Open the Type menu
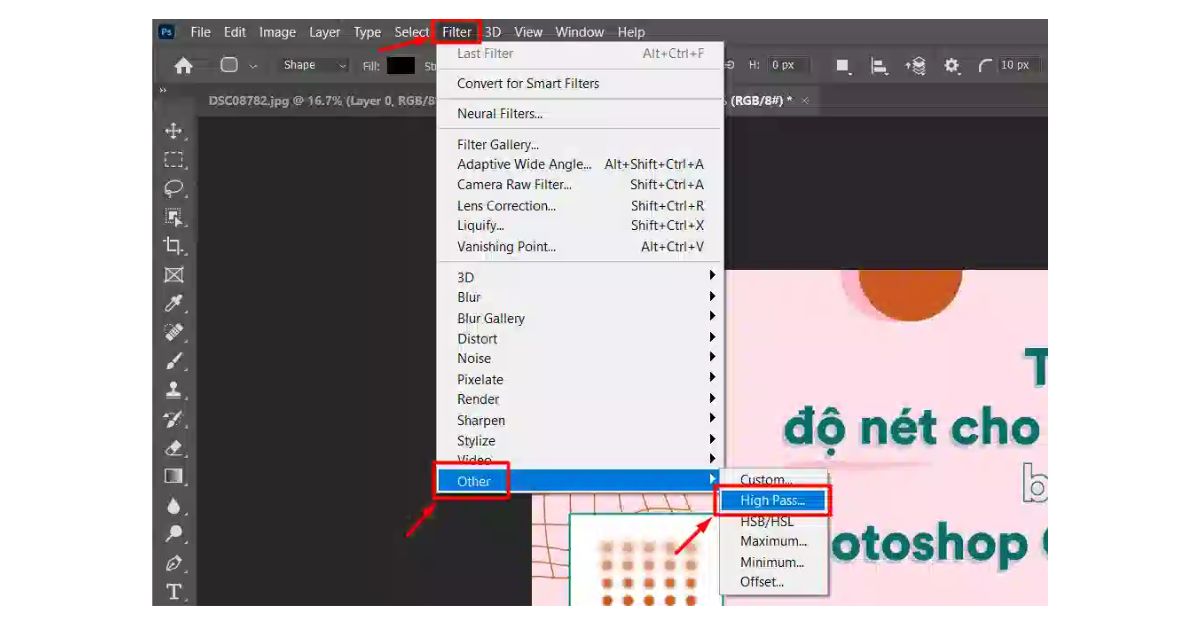This screenshot has width=1200, height=625. click(x=367, y=32)
